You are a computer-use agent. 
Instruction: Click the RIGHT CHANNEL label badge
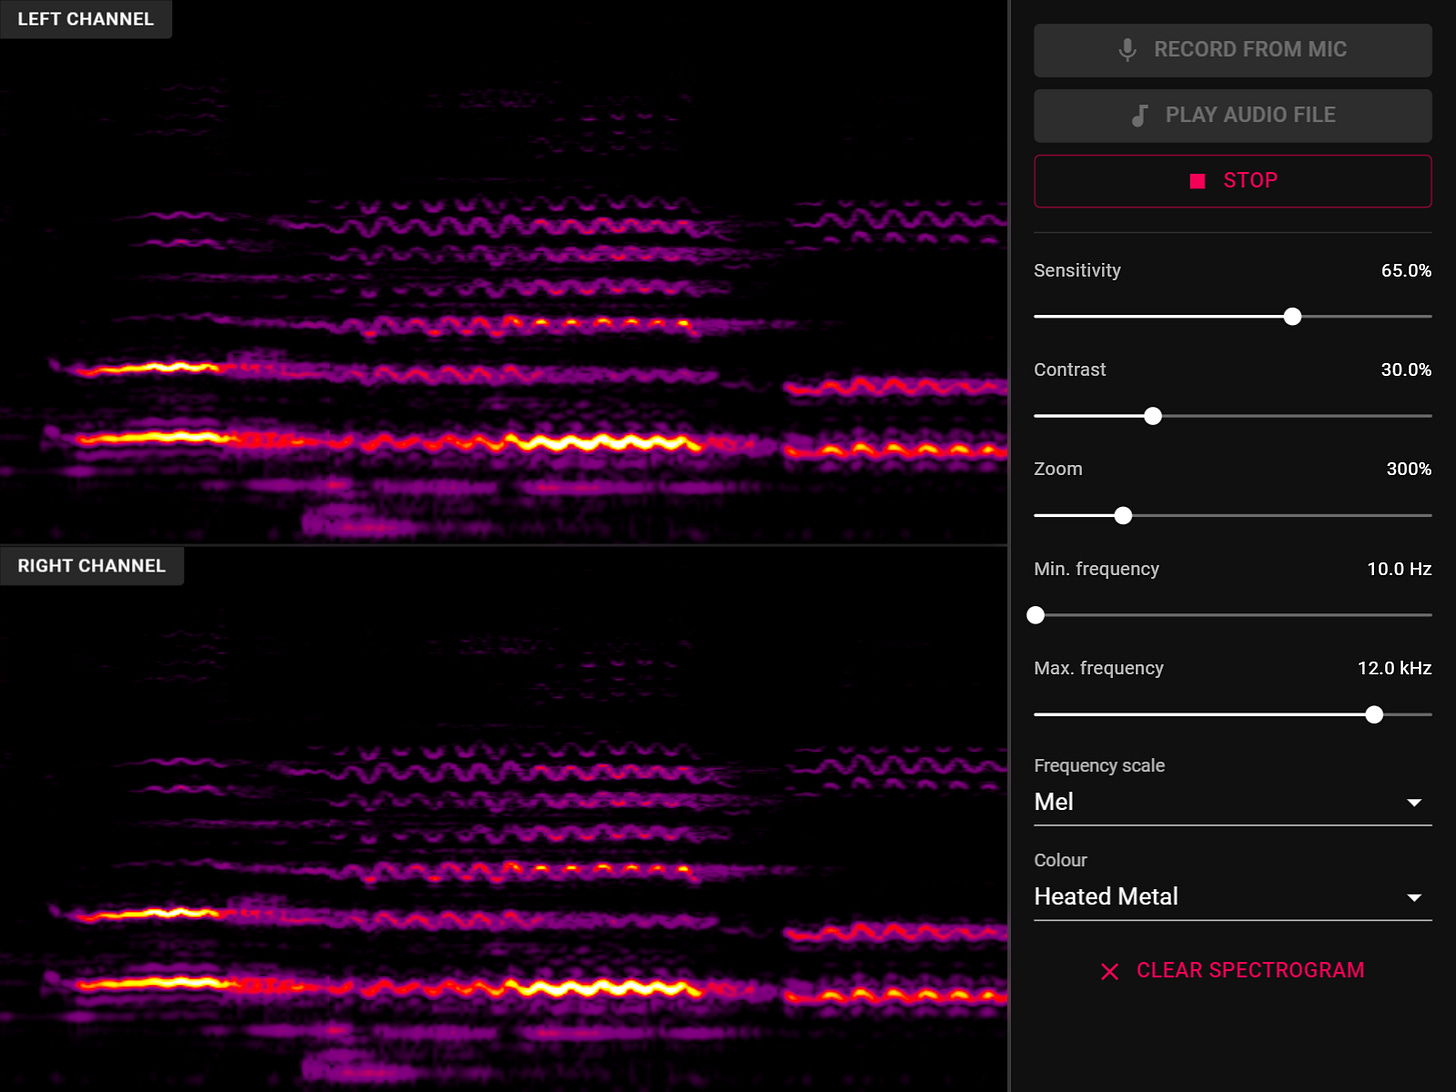click(92, 565)
